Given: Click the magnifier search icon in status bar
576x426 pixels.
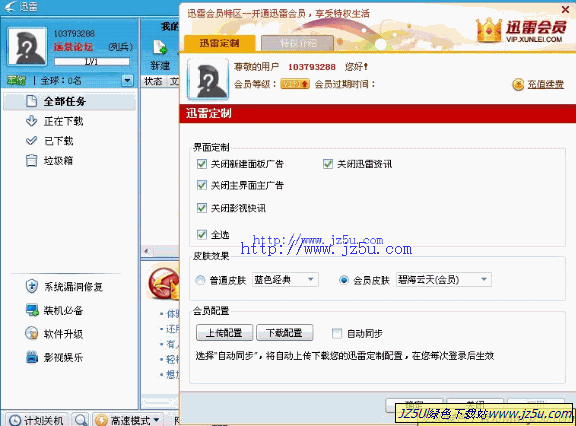Looking at the screenshot, I should [x=81, y=419].
